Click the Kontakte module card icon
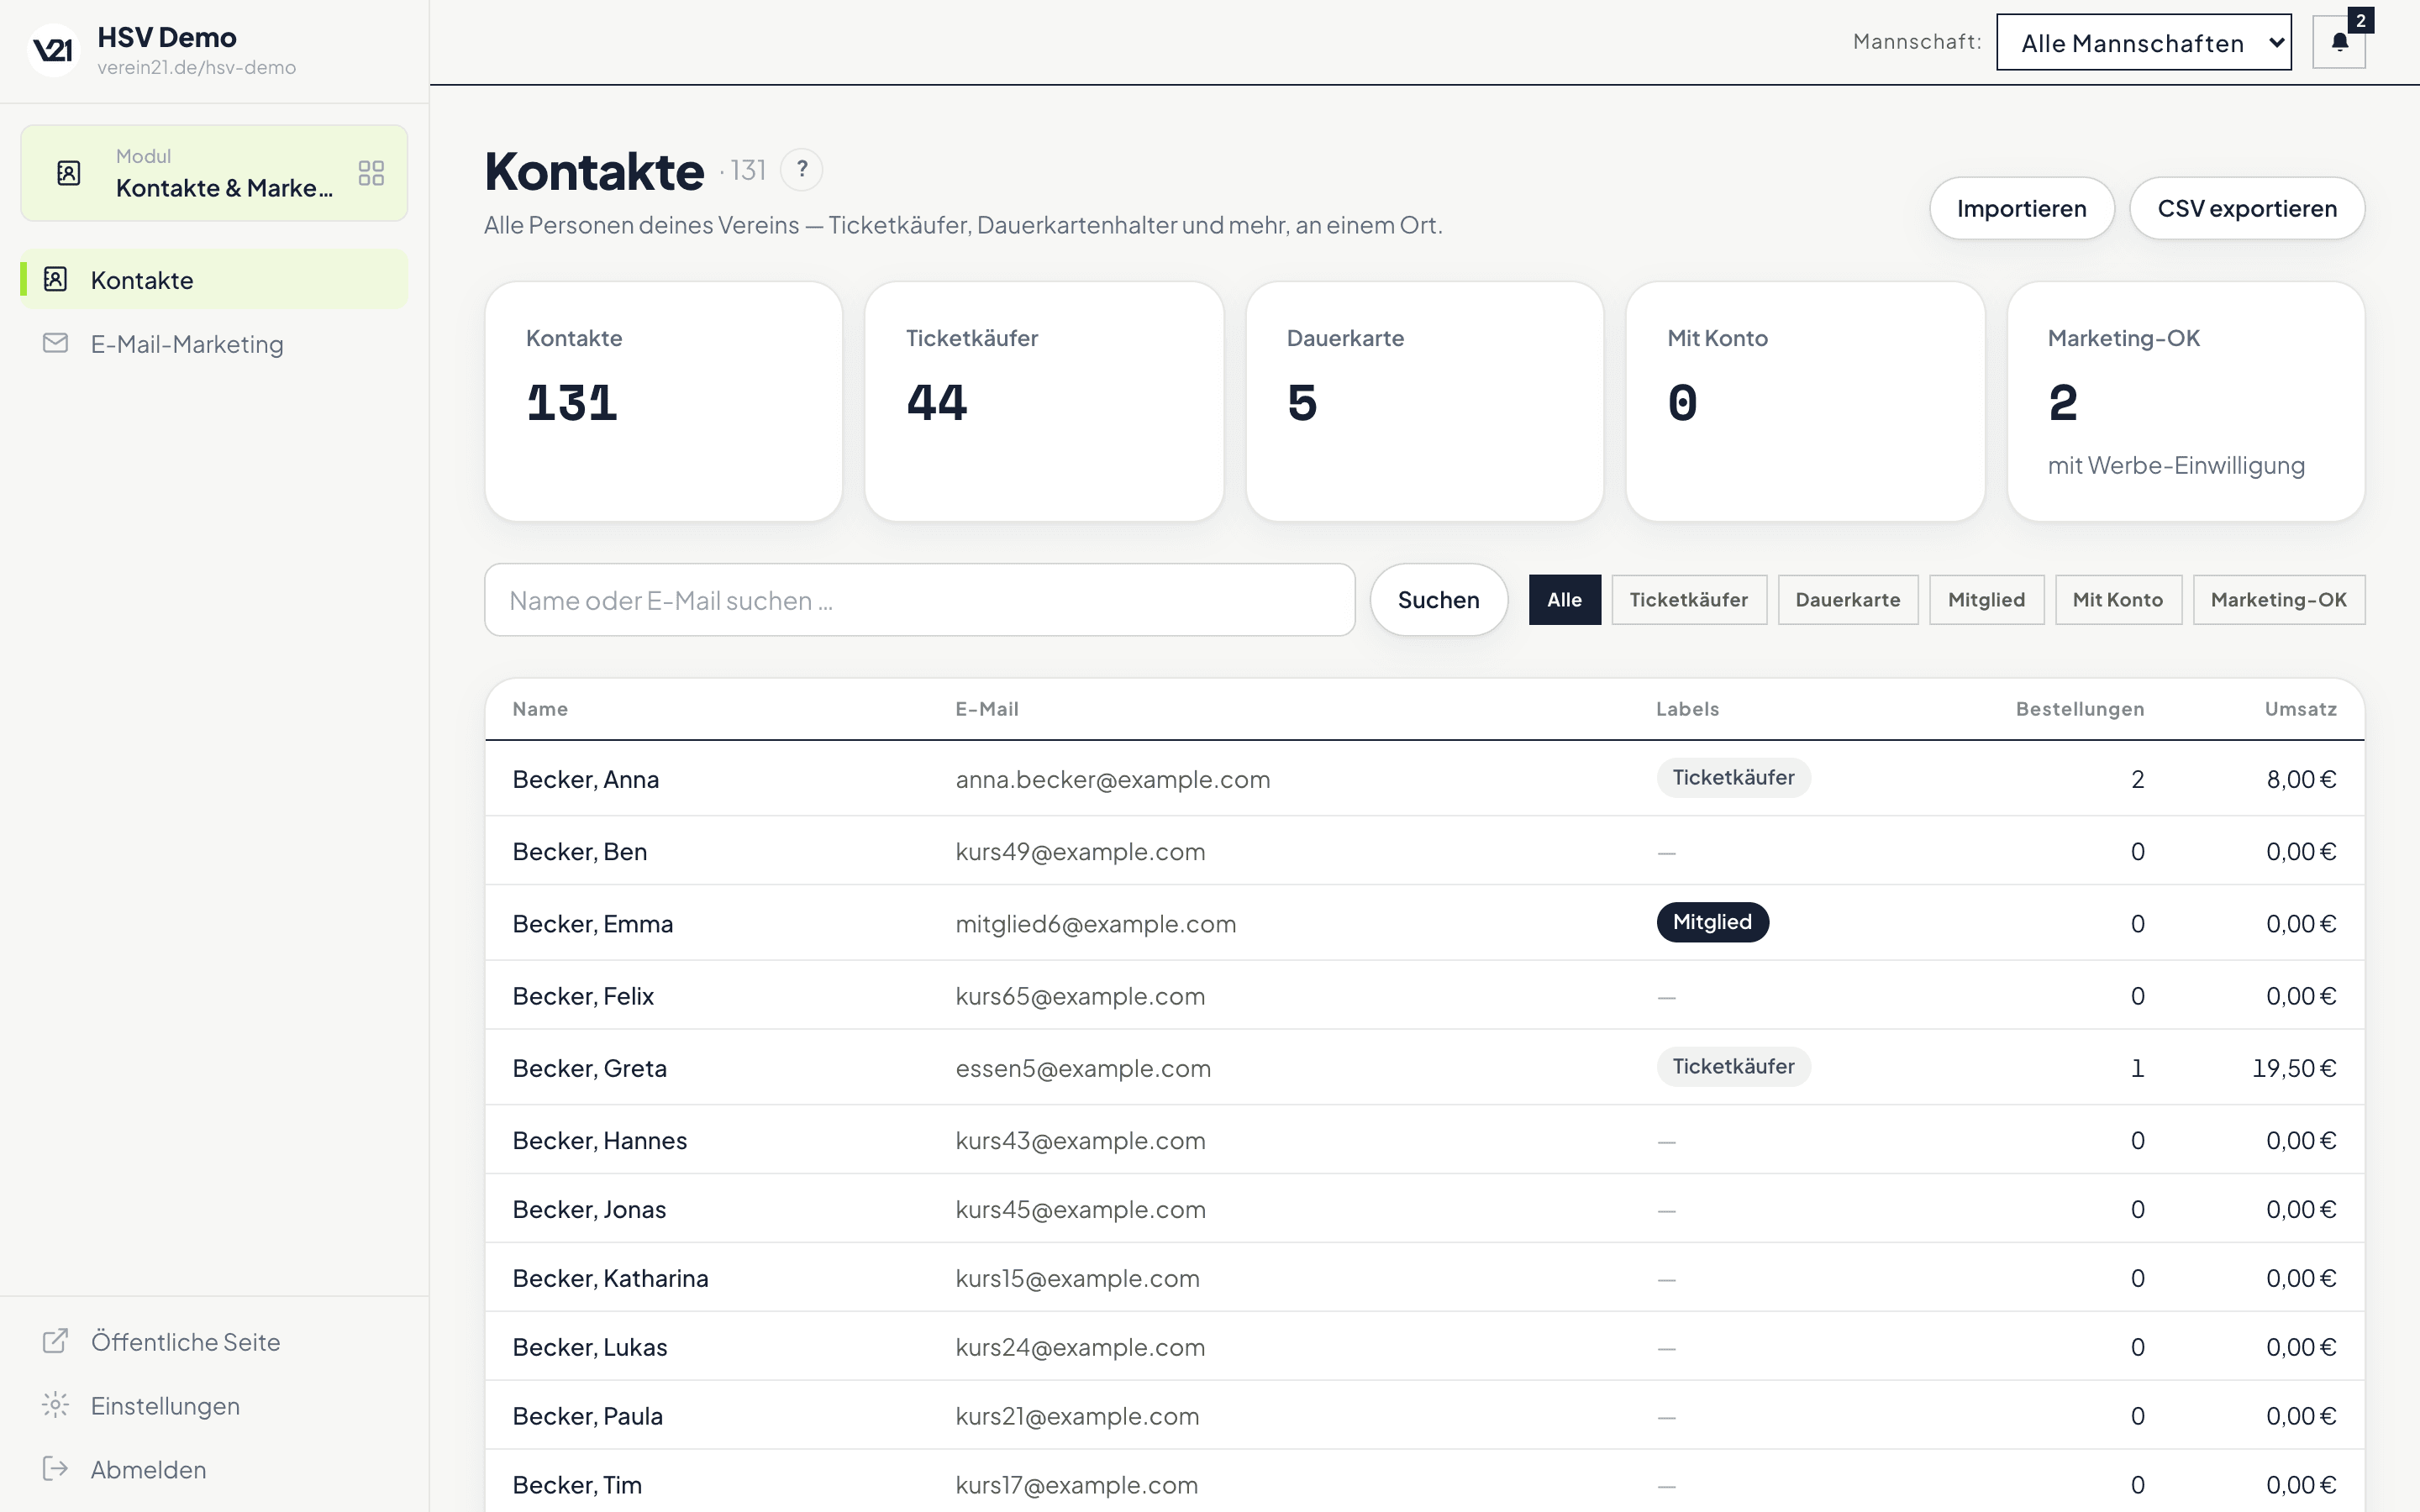The width and height of the screenshot is (2420, 1512). pyautogui.click(x=69, y=173)
